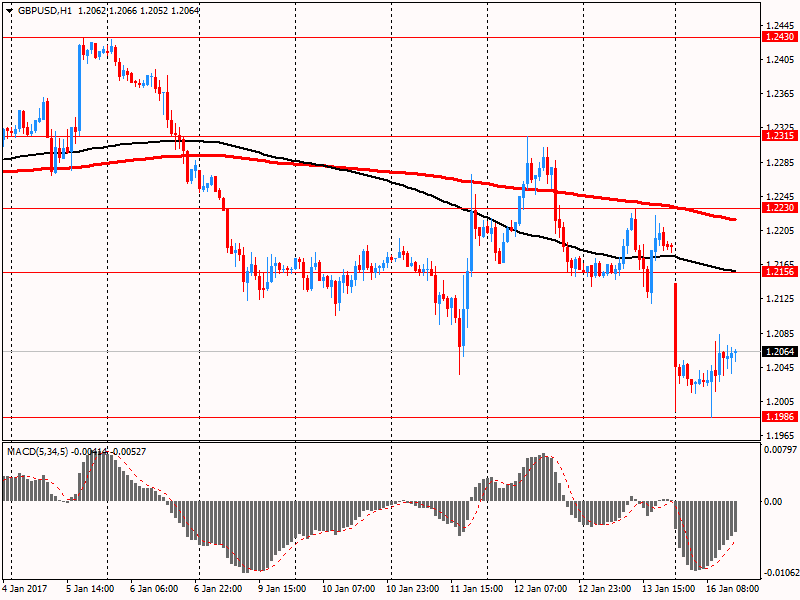Click the 5 Jan 14:00 time label
The height and width of the screenshot is (600, 800).
[90, 588]
